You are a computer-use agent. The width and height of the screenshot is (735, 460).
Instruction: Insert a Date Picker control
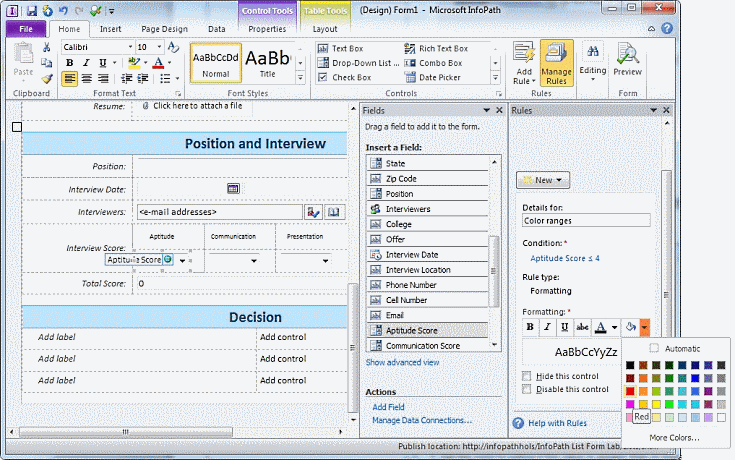coord(432,77)
